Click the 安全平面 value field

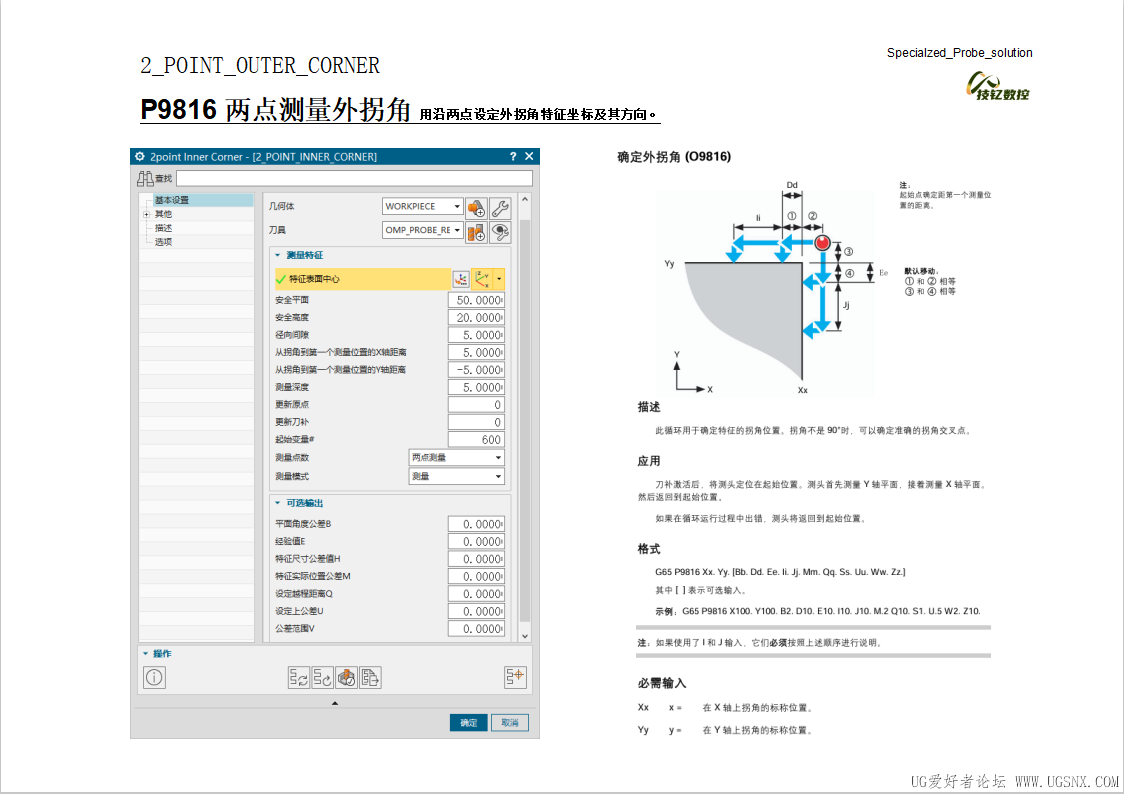(x=476, y=300)
